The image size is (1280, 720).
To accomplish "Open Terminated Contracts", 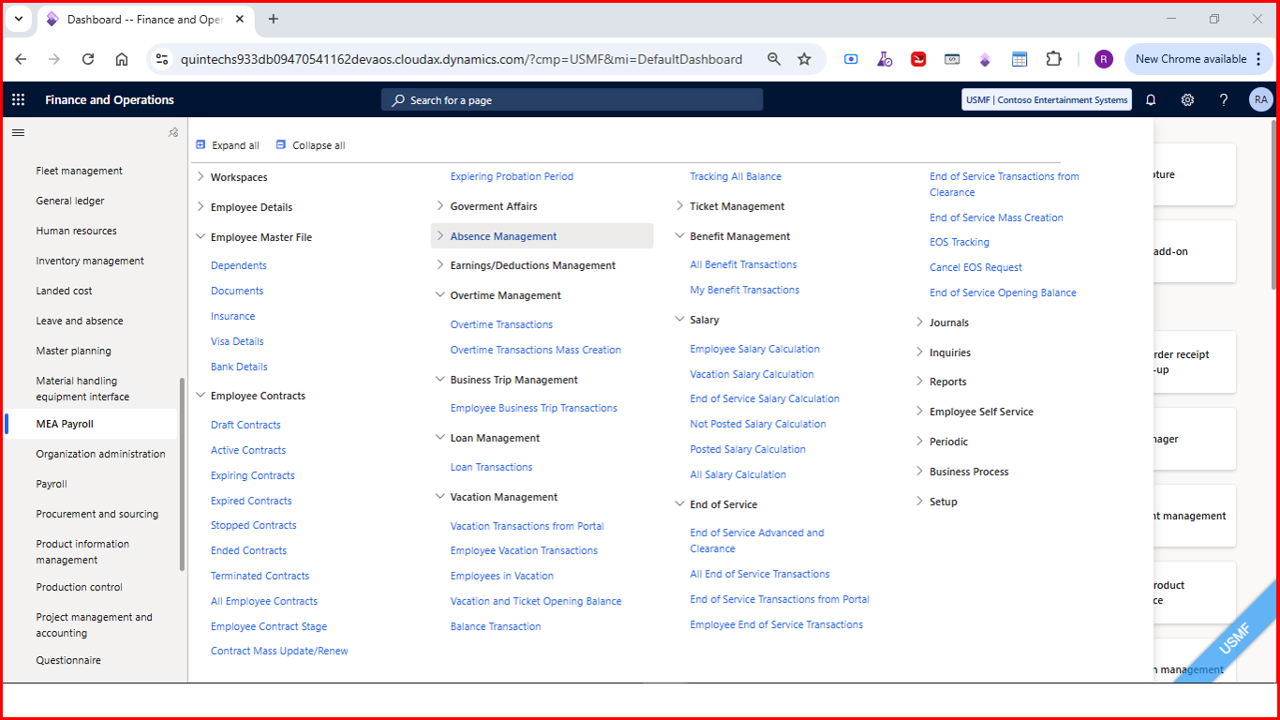I will pos(260,575).
